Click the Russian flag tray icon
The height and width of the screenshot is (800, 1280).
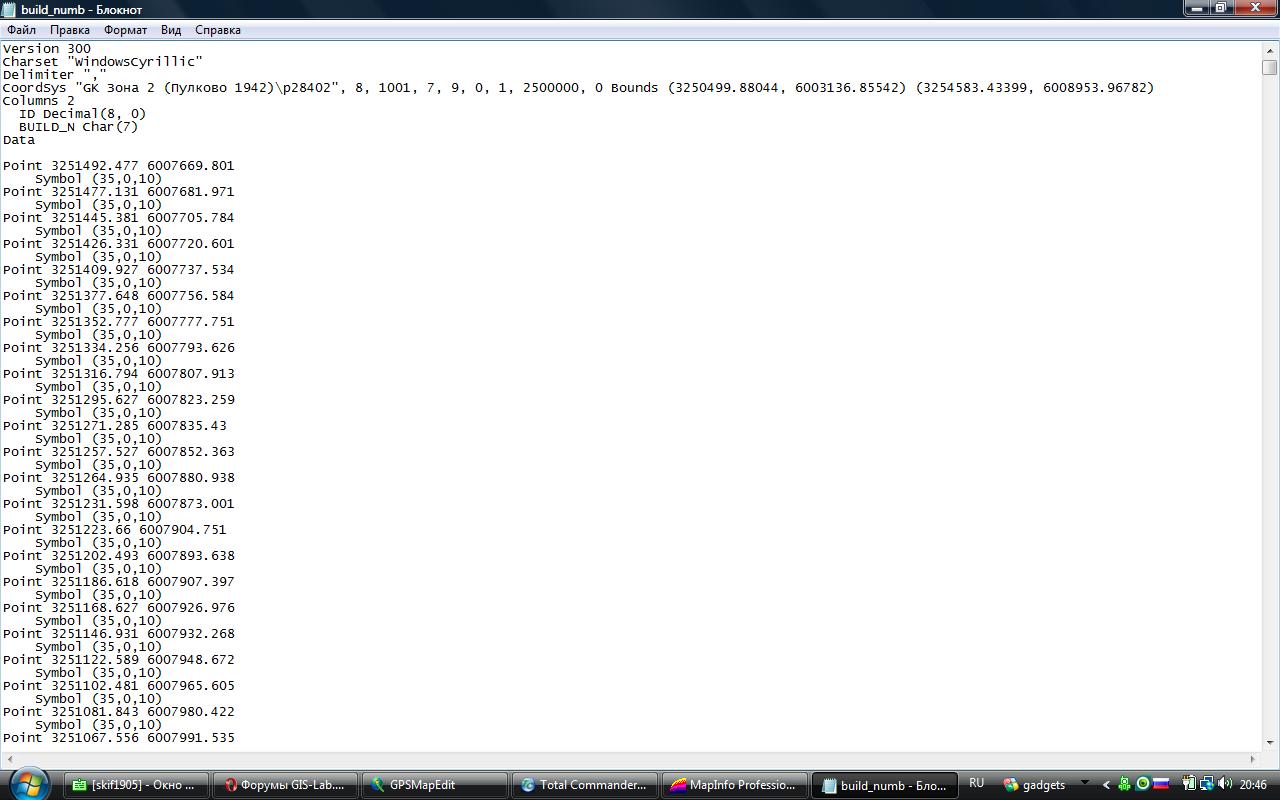[x=1161, y=784]
